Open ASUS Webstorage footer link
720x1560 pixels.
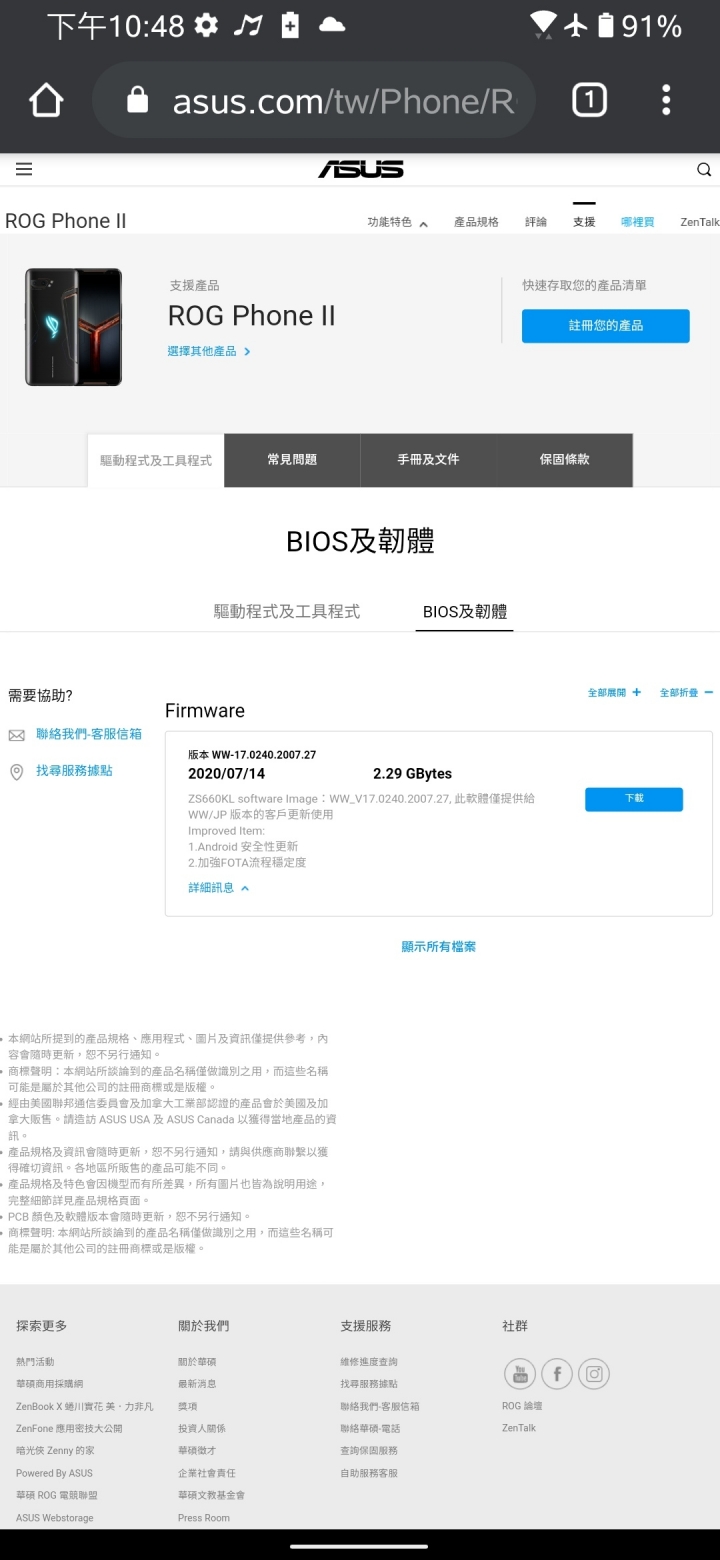point(55,1518)
